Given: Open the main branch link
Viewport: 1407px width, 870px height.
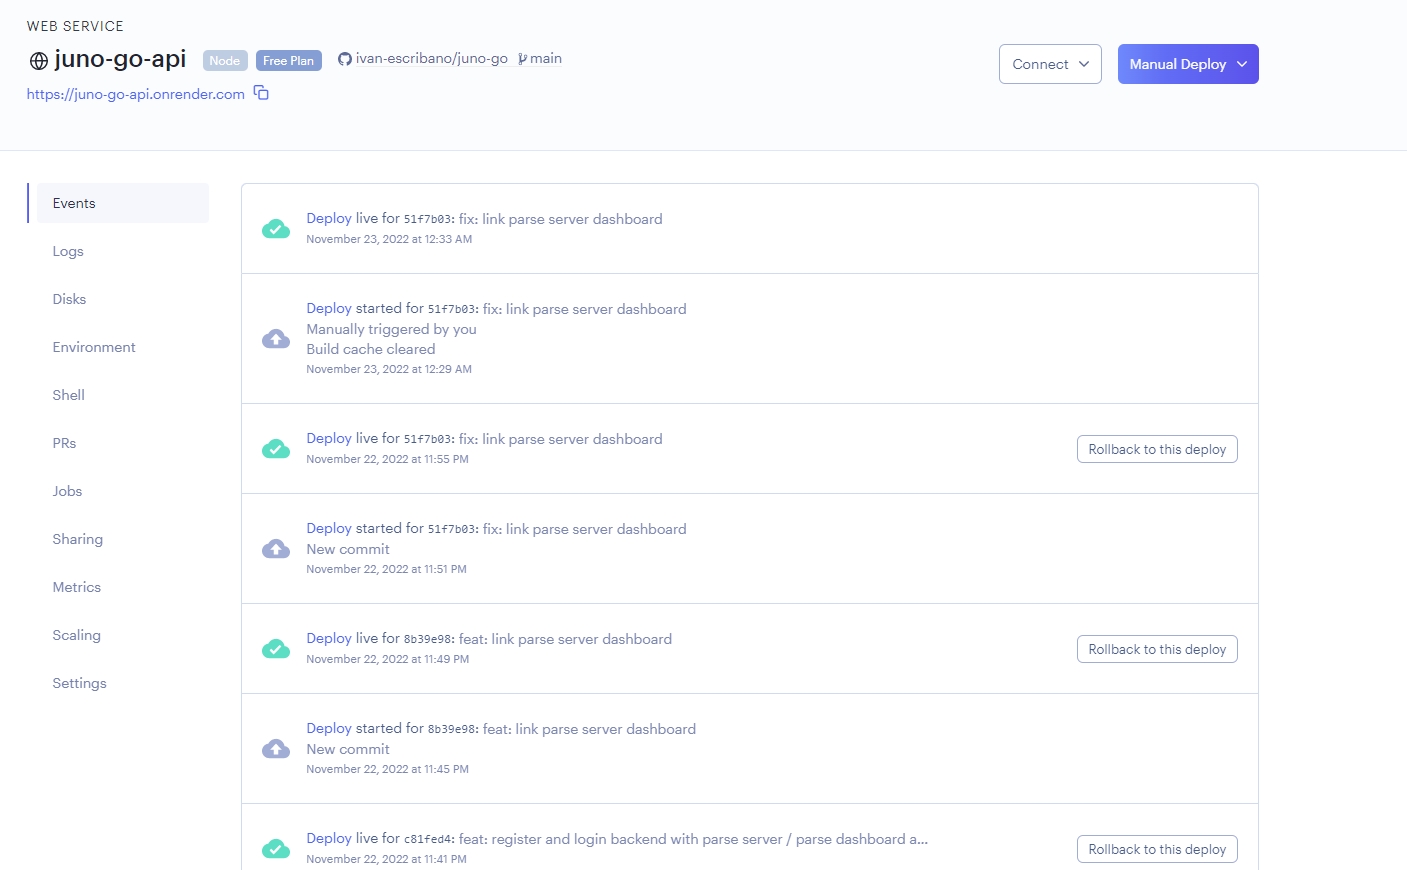Looking at the screenshot, I should (x=546, y=59).
